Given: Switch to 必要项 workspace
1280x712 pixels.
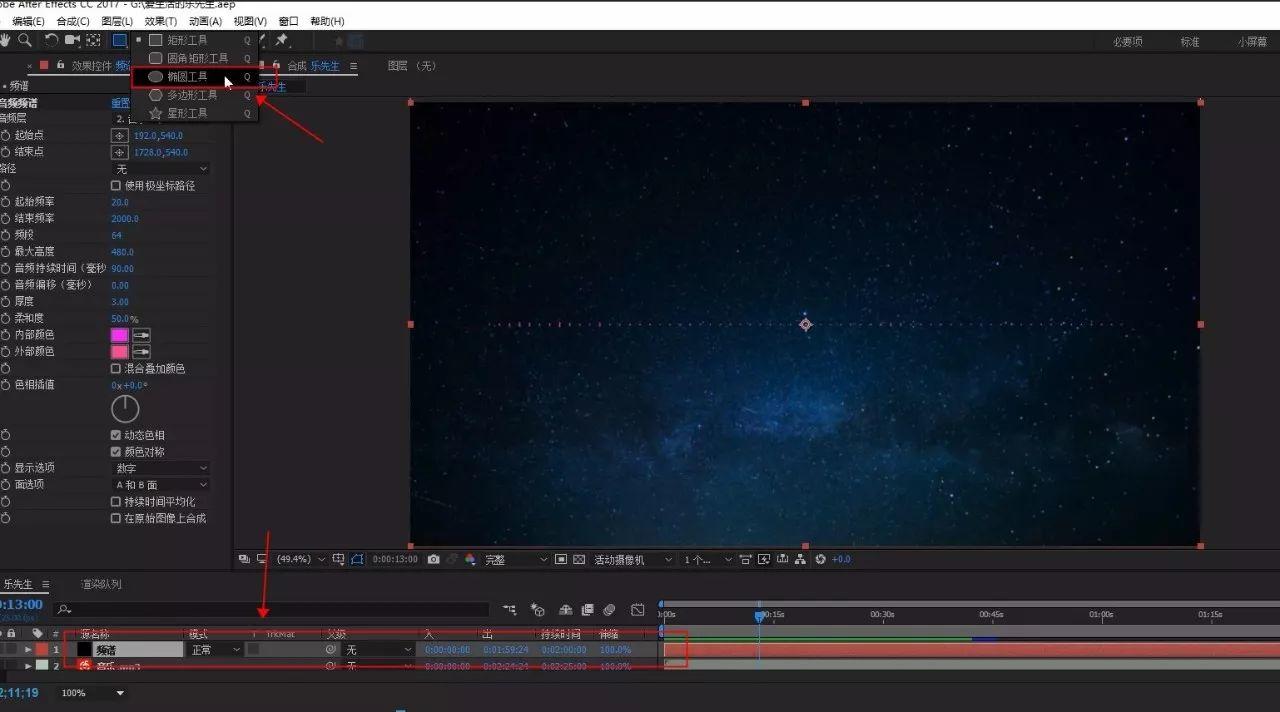Looking at the screenshot, I should point(1127,42).
